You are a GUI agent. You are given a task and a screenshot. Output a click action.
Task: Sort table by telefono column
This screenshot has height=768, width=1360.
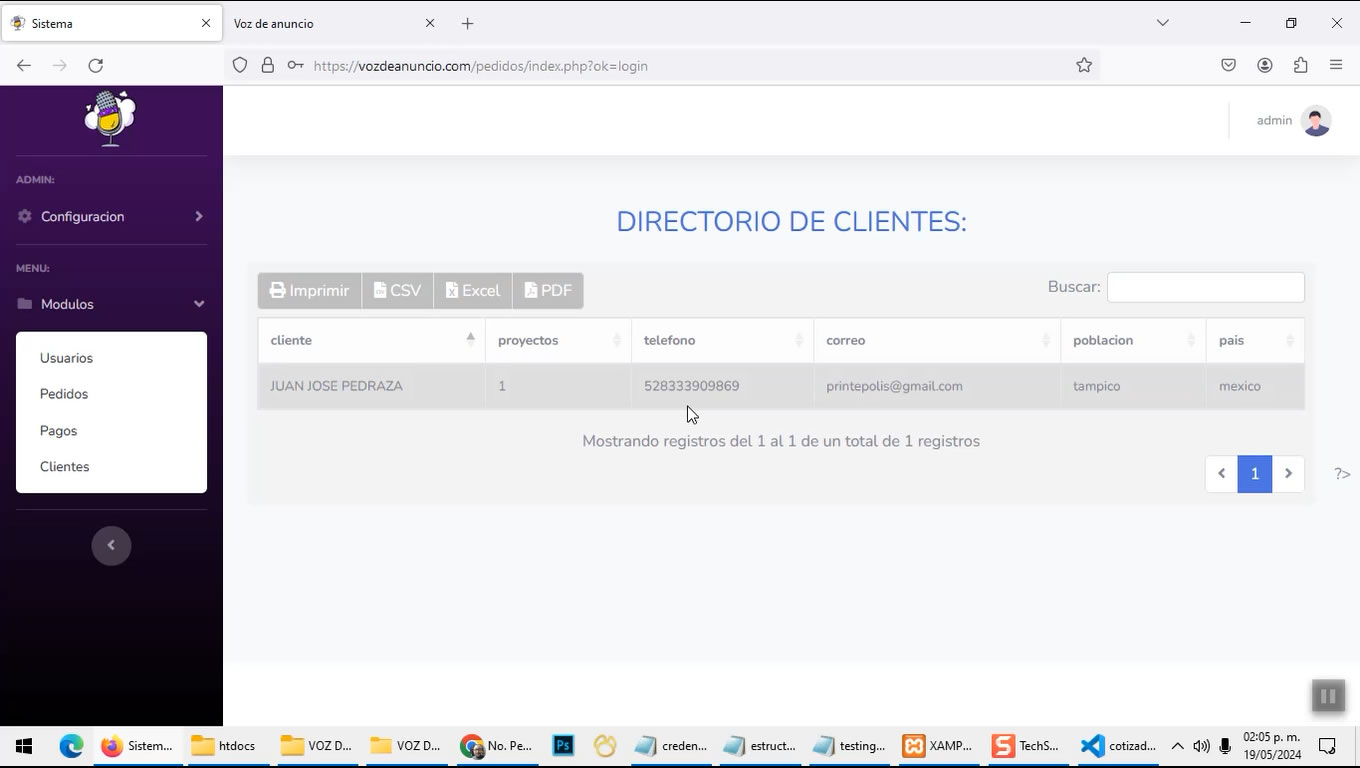(721, 340)
